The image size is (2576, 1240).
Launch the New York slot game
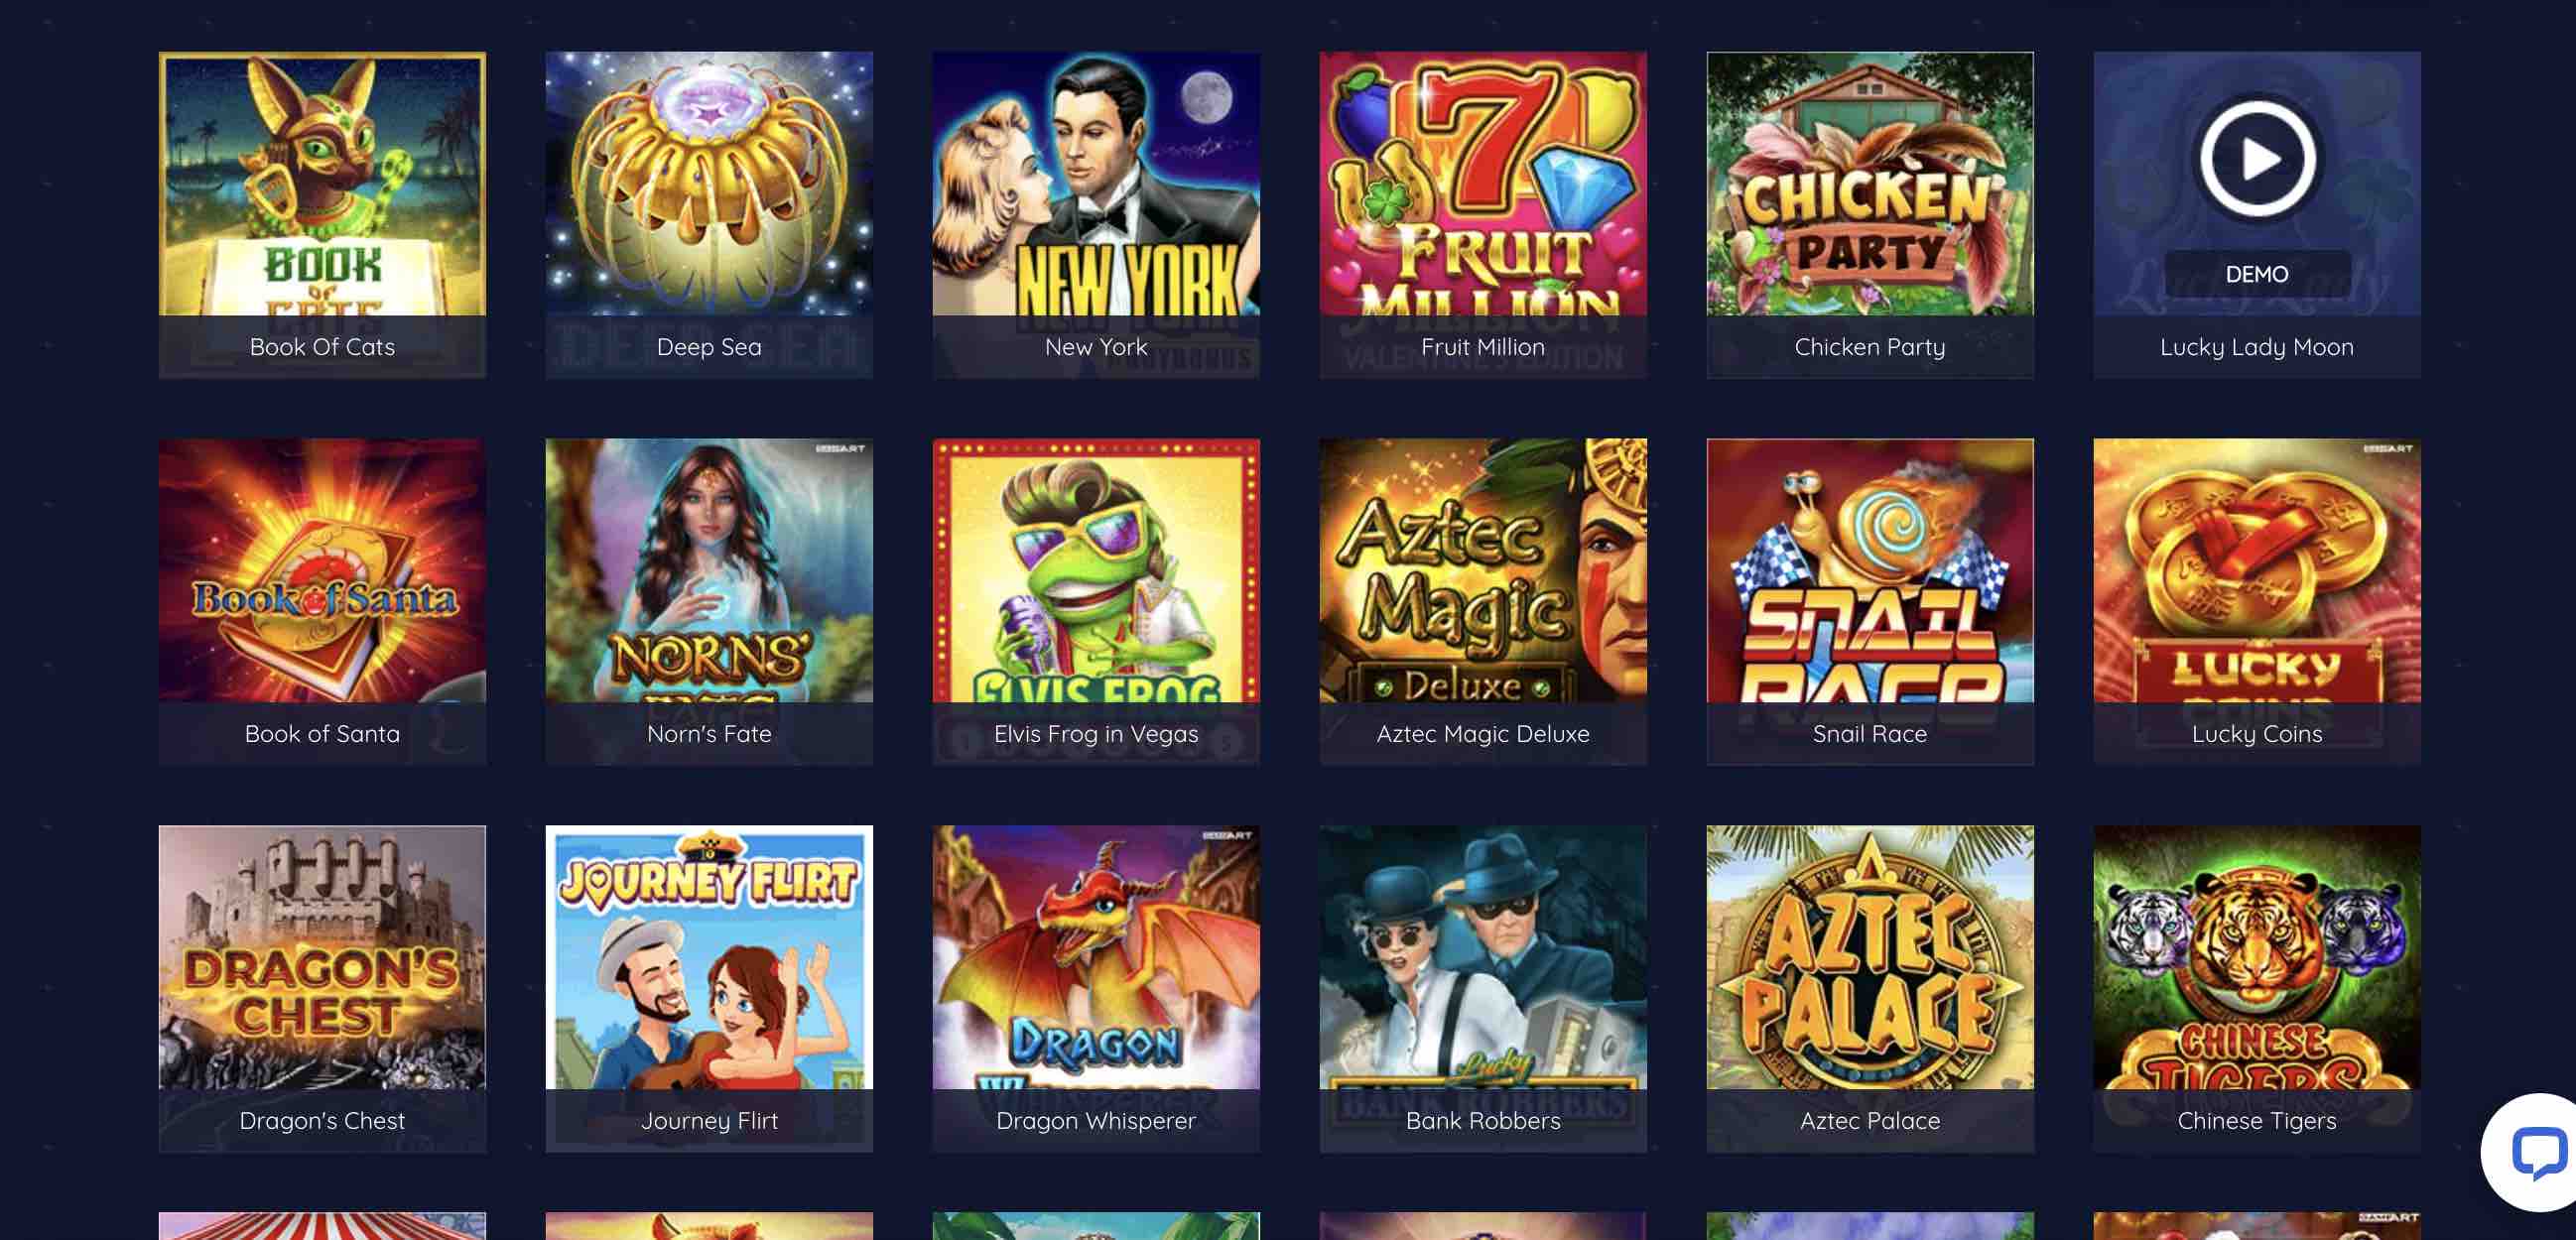click(x=1096, y=215)
